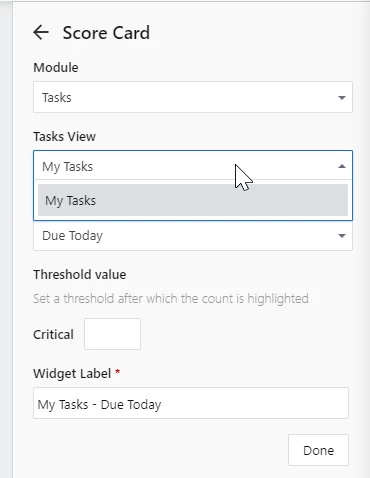Open the Module dropdown arrow
Screen dimensions: 370x478
coord(342,98)
